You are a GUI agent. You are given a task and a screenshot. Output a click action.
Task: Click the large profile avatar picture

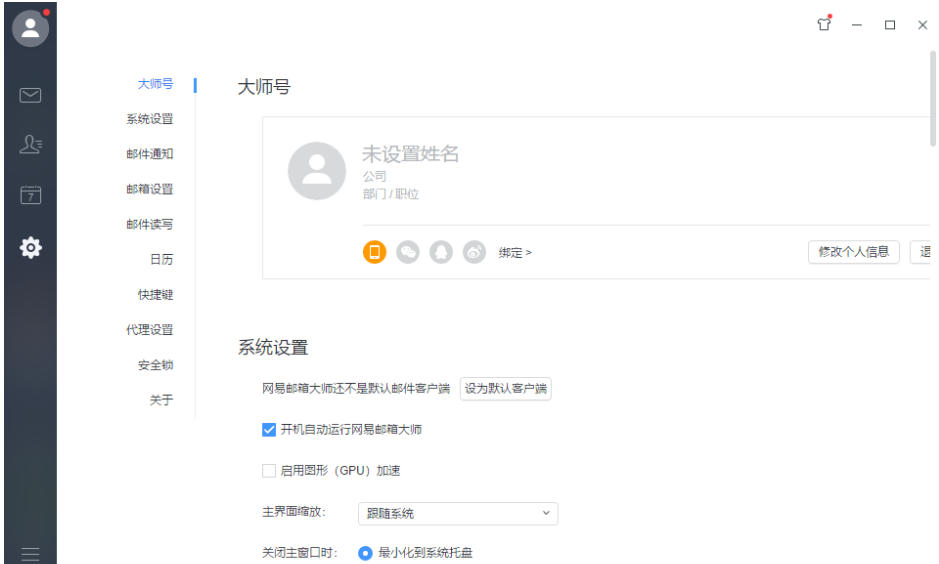[x=317, y=171]
